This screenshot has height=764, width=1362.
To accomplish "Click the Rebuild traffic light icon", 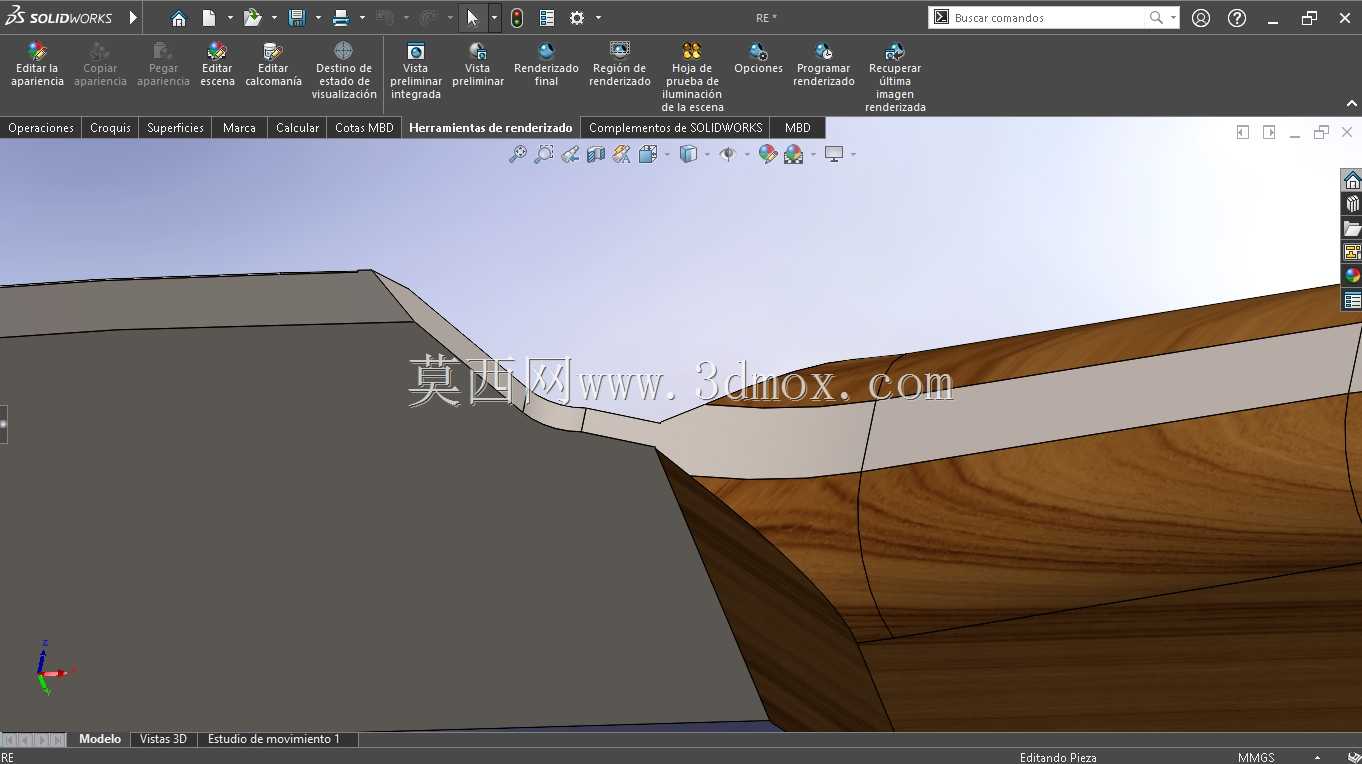I will 517,18.
